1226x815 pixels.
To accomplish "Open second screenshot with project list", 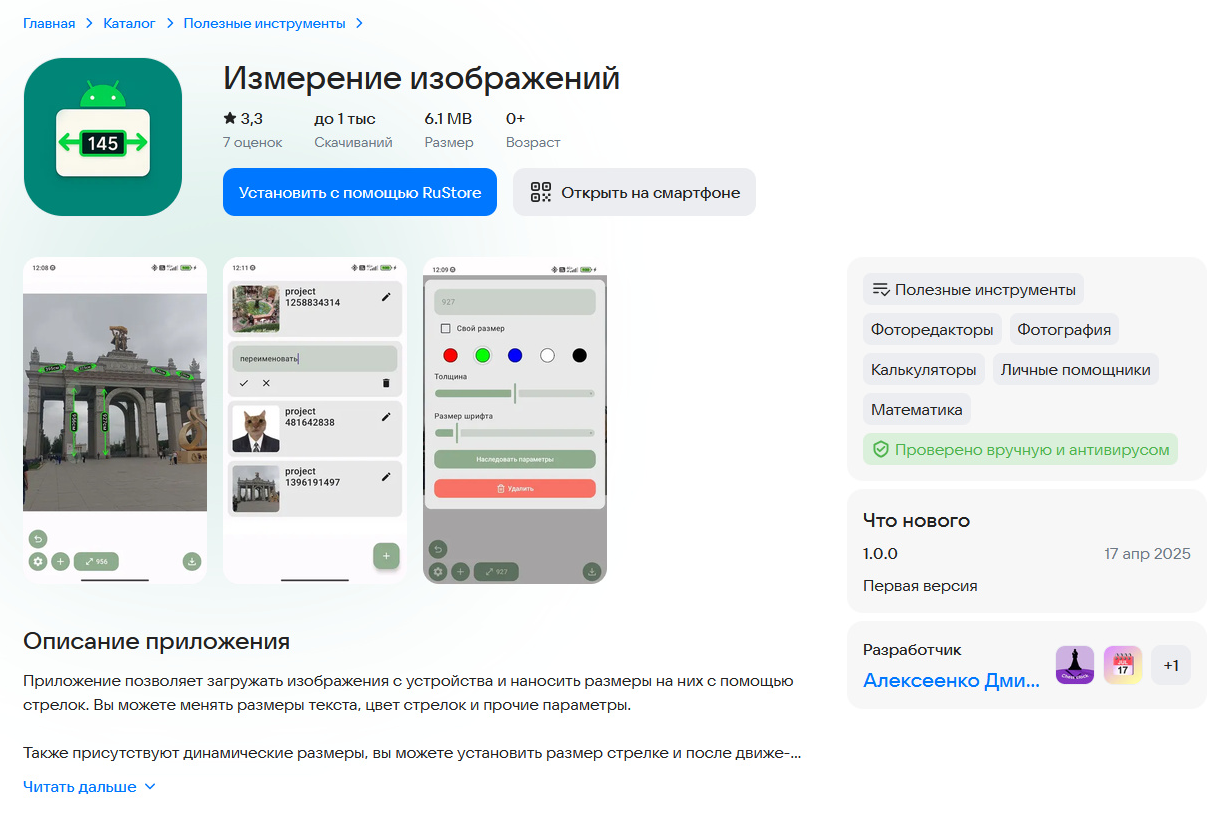I will (315, 420).
